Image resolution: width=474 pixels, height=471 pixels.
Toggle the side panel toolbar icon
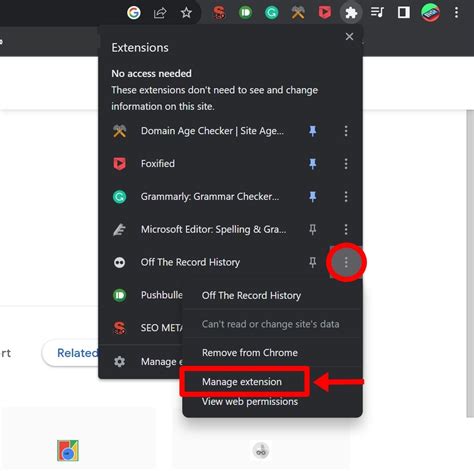pyautogui.click(x=404, y=13)
